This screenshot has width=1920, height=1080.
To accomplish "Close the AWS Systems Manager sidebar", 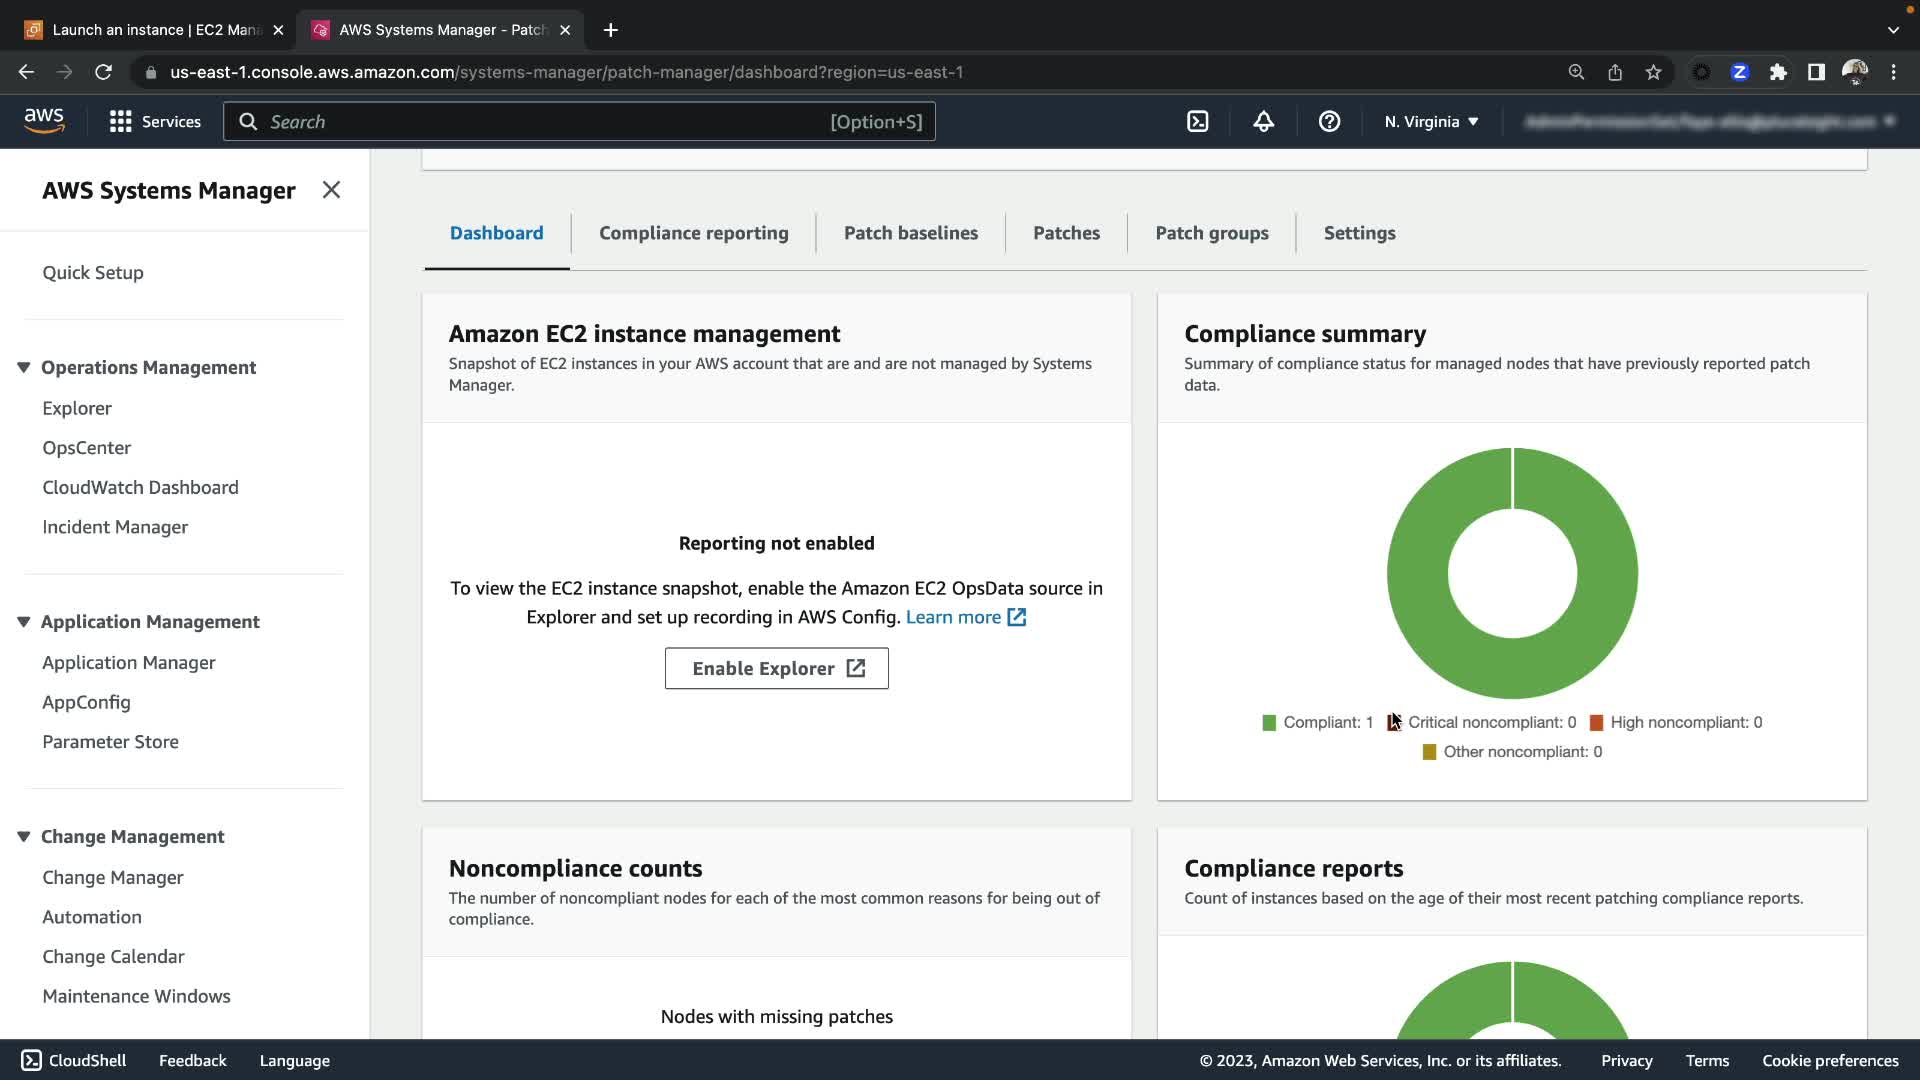I will tap(331, 190).
